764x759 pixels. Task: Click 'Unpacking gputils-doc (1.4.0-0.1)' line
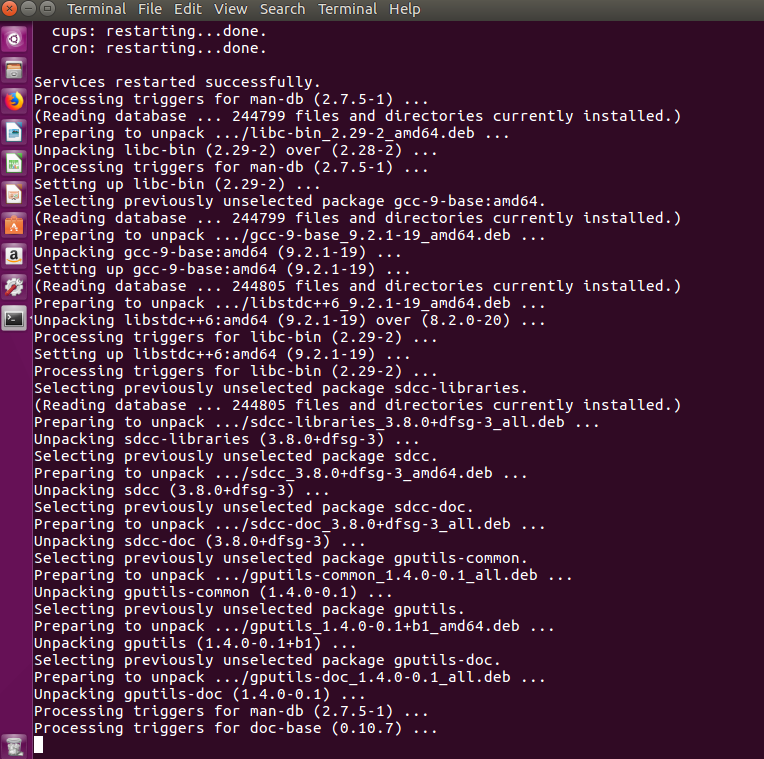(199, 694)
